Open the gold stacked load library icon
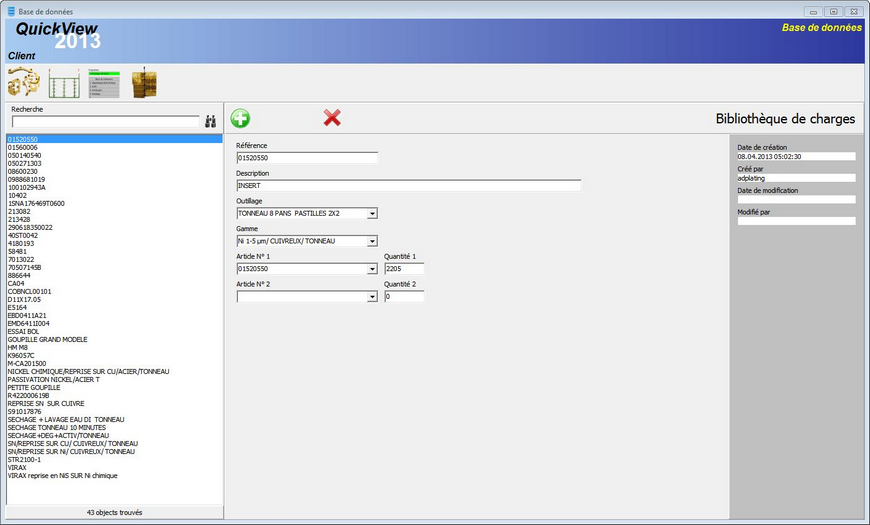The image size is (870, 525). 144,83
